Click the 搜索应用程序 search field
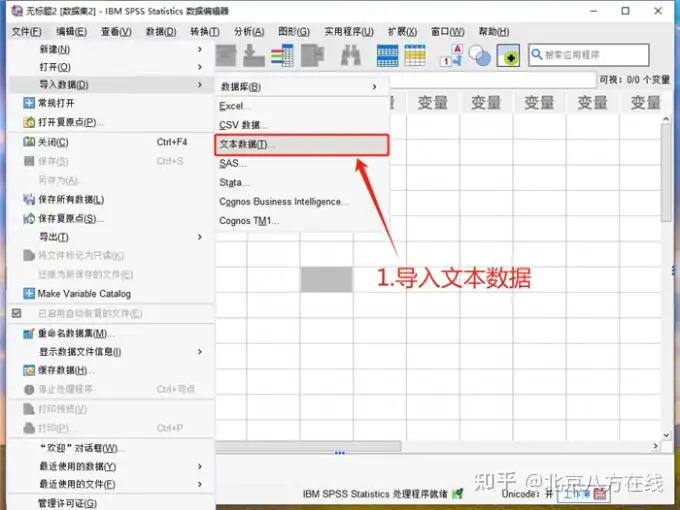 tap(588, 55)
